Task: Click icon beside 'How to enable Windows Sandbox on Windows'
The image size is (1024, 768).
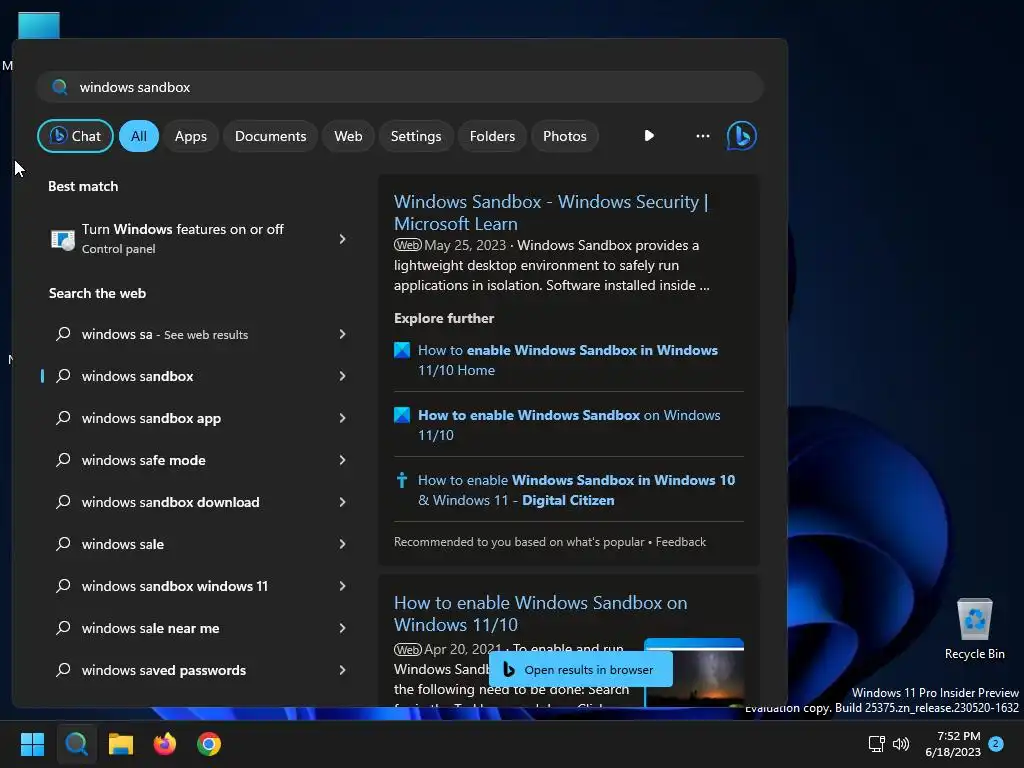Action: click(x=402, y=415)
